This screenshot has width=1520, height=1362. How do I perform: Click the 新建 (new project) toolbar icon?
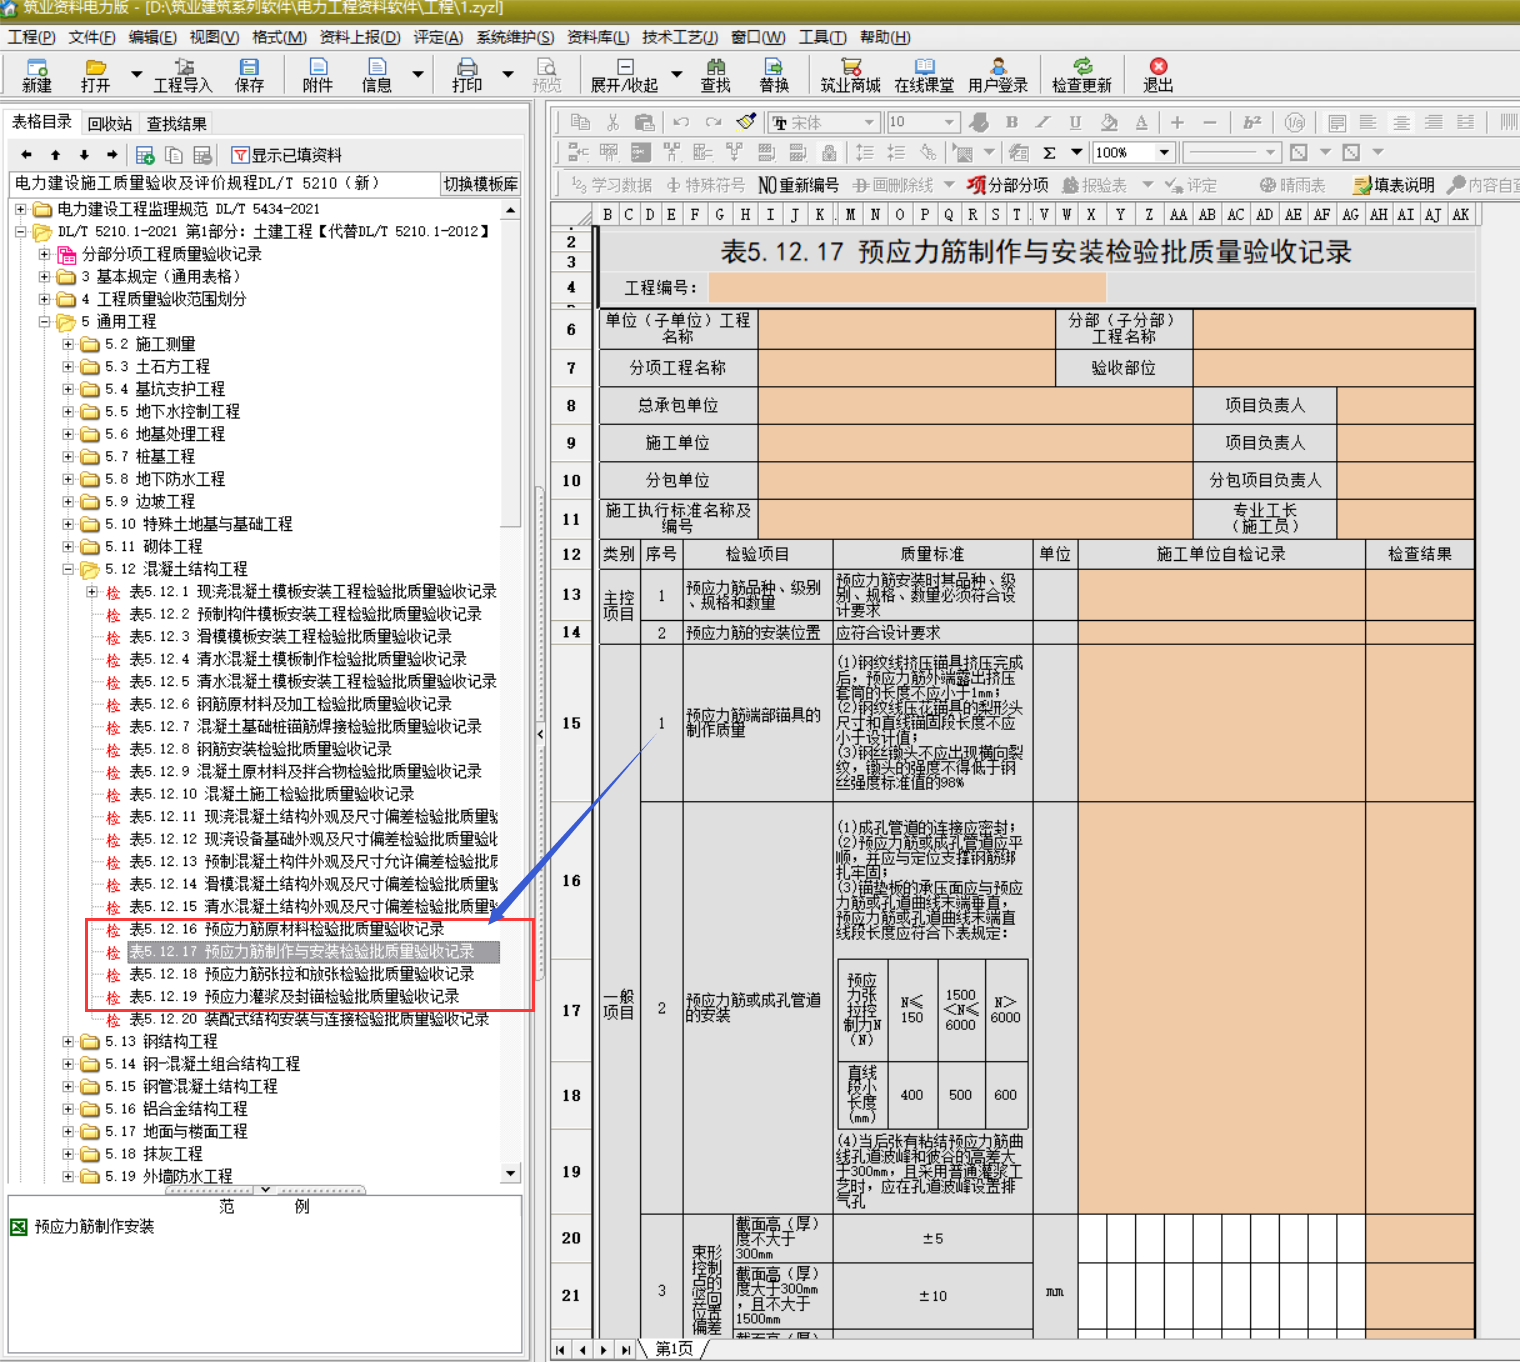pos(37,75)
